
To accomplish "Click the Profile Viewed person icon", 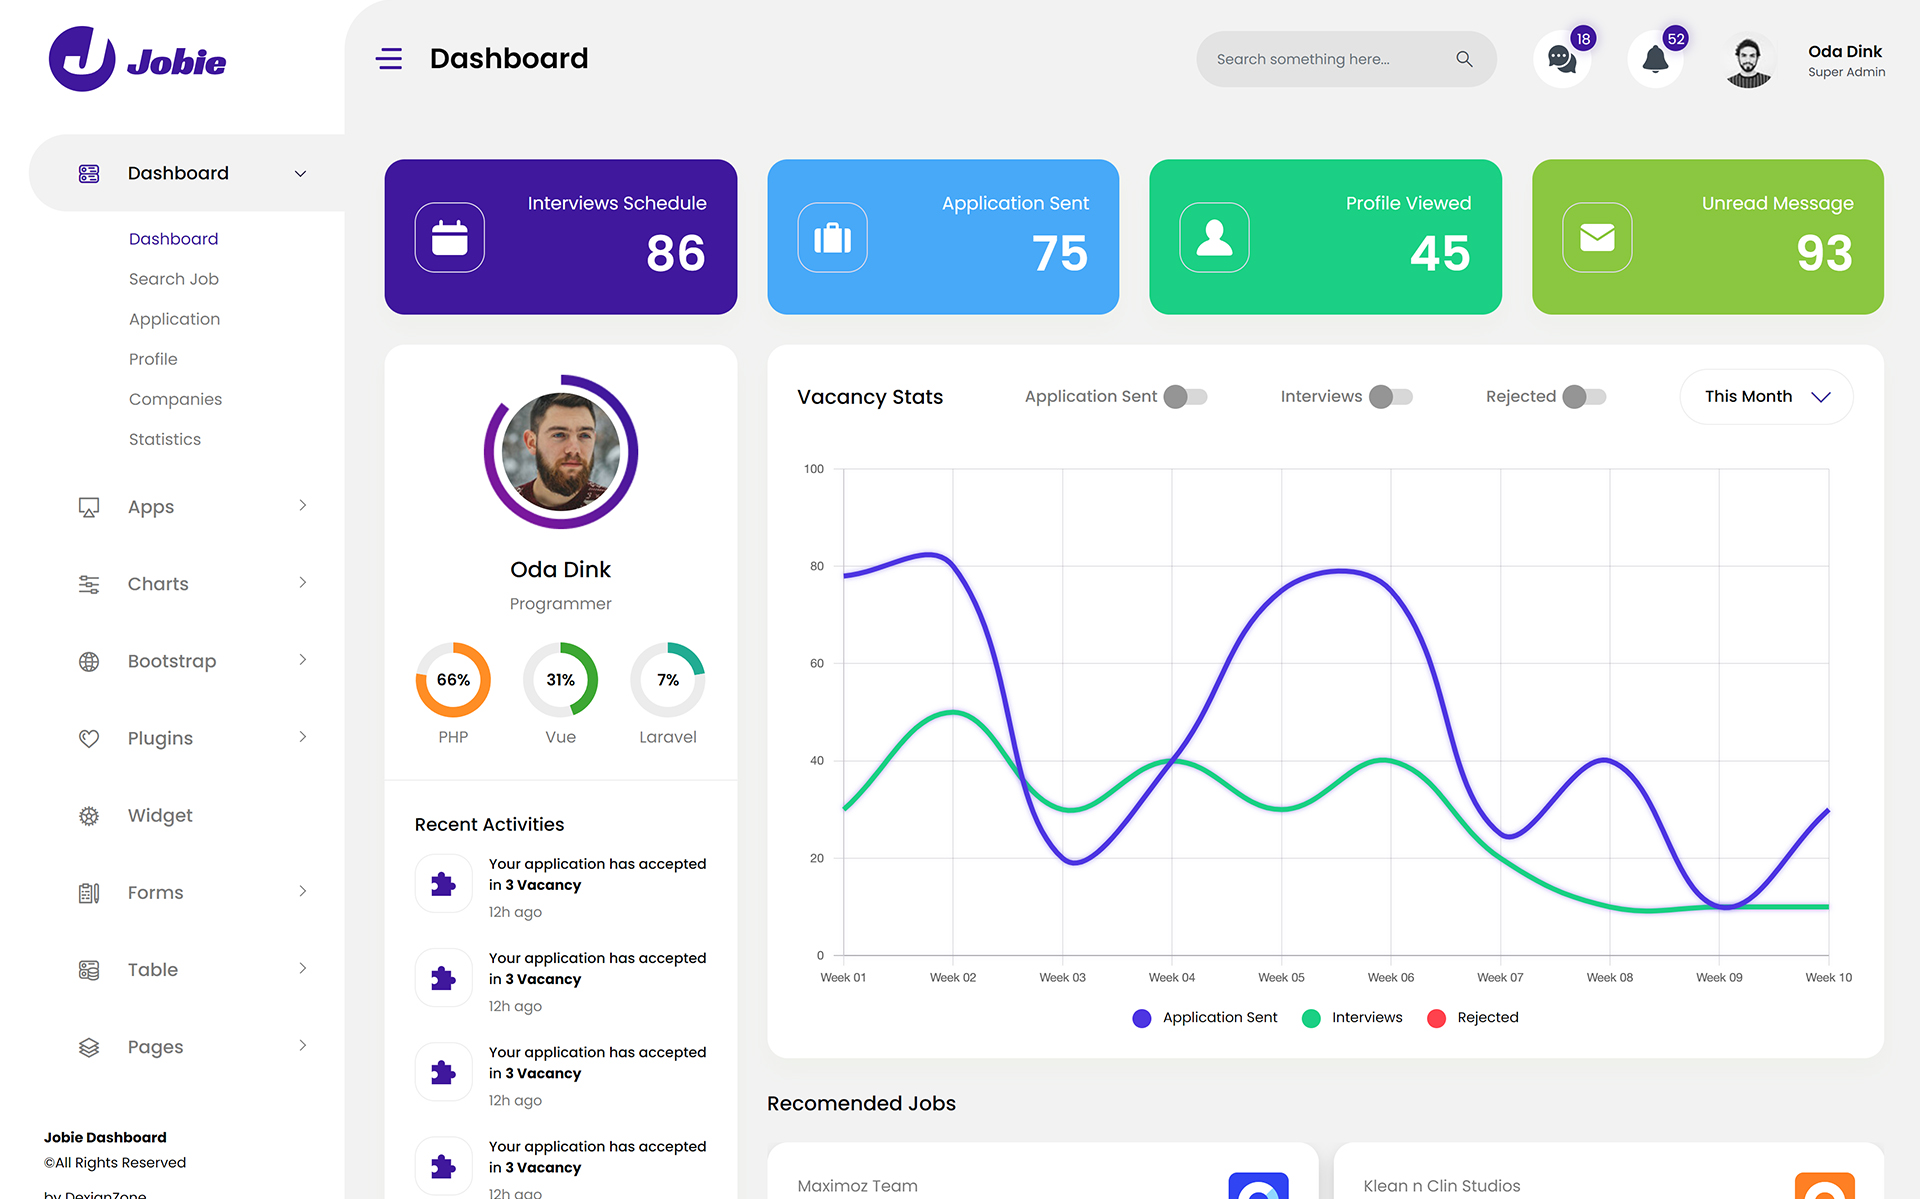I will pyautogui.click(x=1214, y=238).
